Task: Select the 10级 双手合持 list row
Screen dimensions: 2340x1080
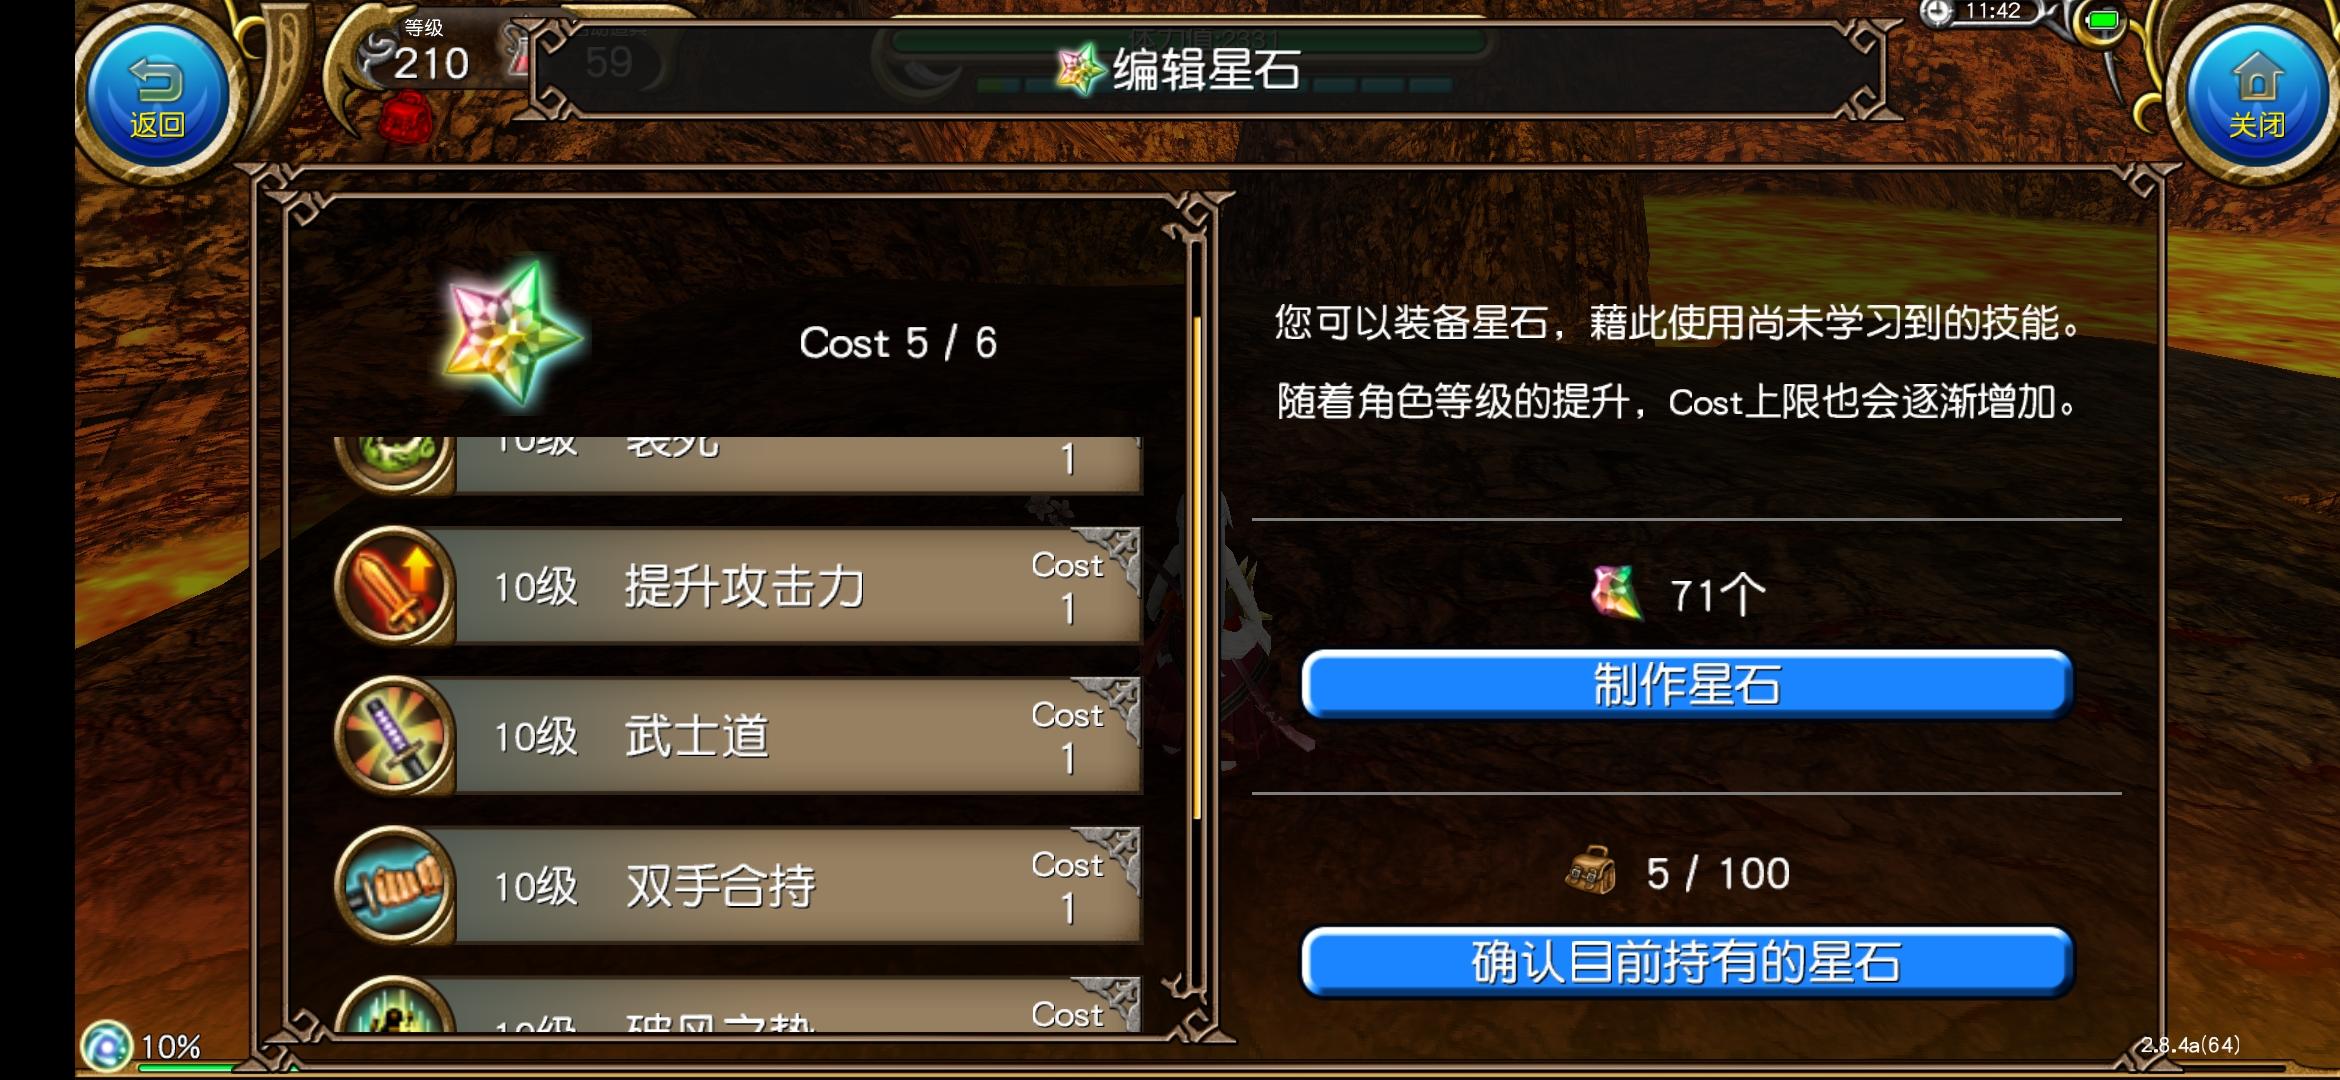Action: coord(739,886)
